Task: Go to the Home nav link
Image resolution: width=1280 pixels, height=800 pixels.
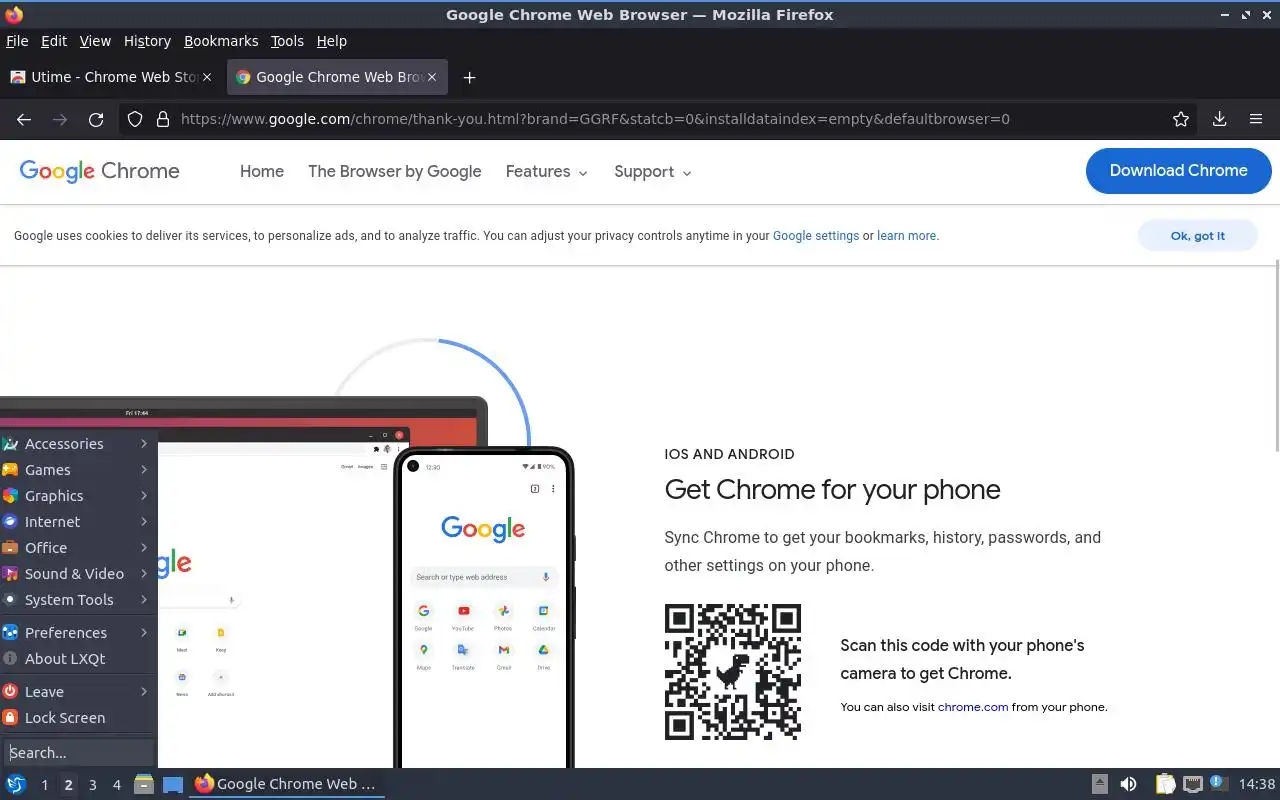Action: (262, 172)
